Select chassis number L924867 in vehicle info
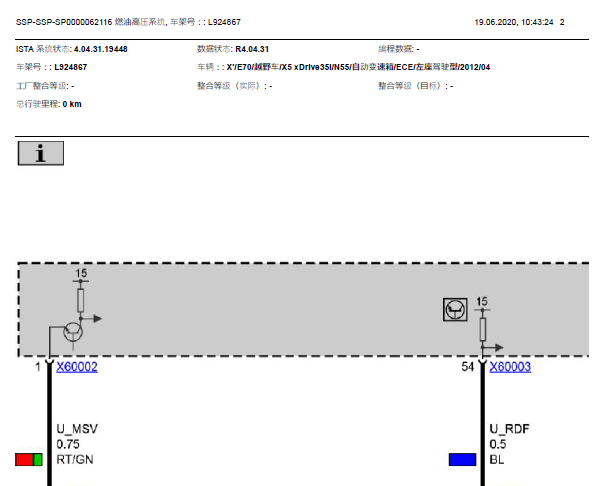Viewport: 599px width, 486px height. (71, 67)
